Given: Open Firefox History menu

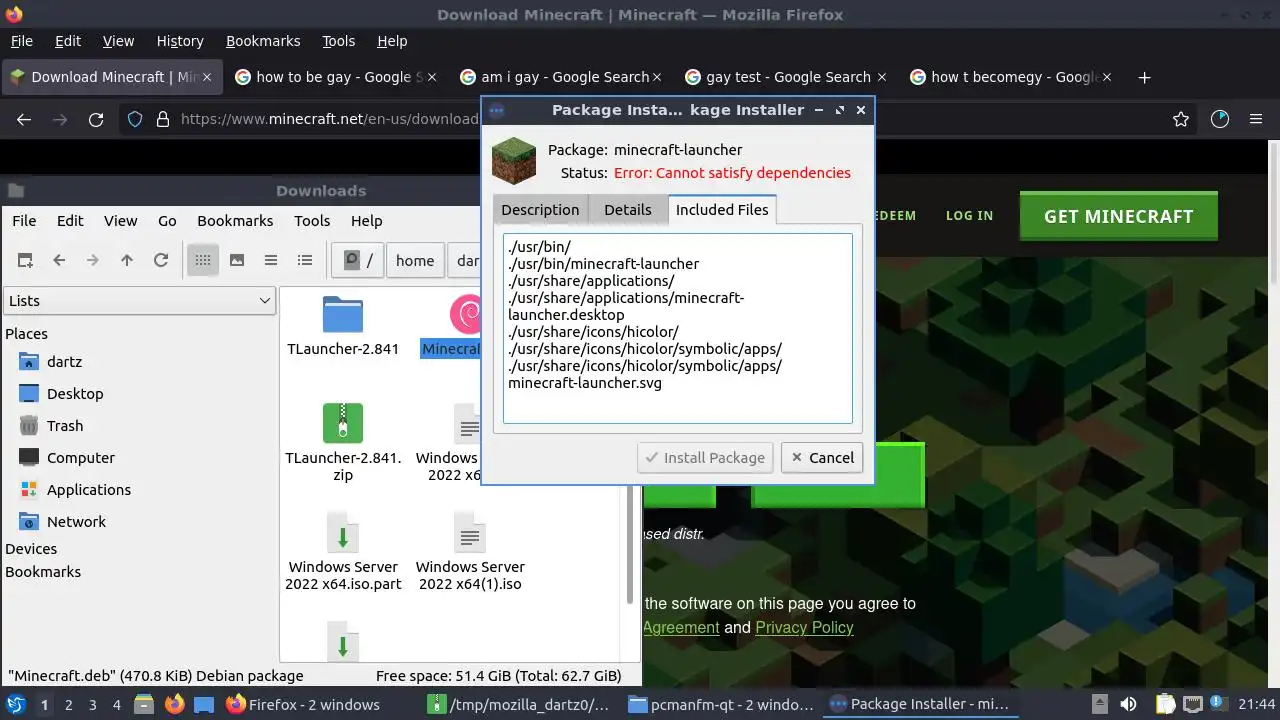Looking at the screenshot, I should point(180,41).
